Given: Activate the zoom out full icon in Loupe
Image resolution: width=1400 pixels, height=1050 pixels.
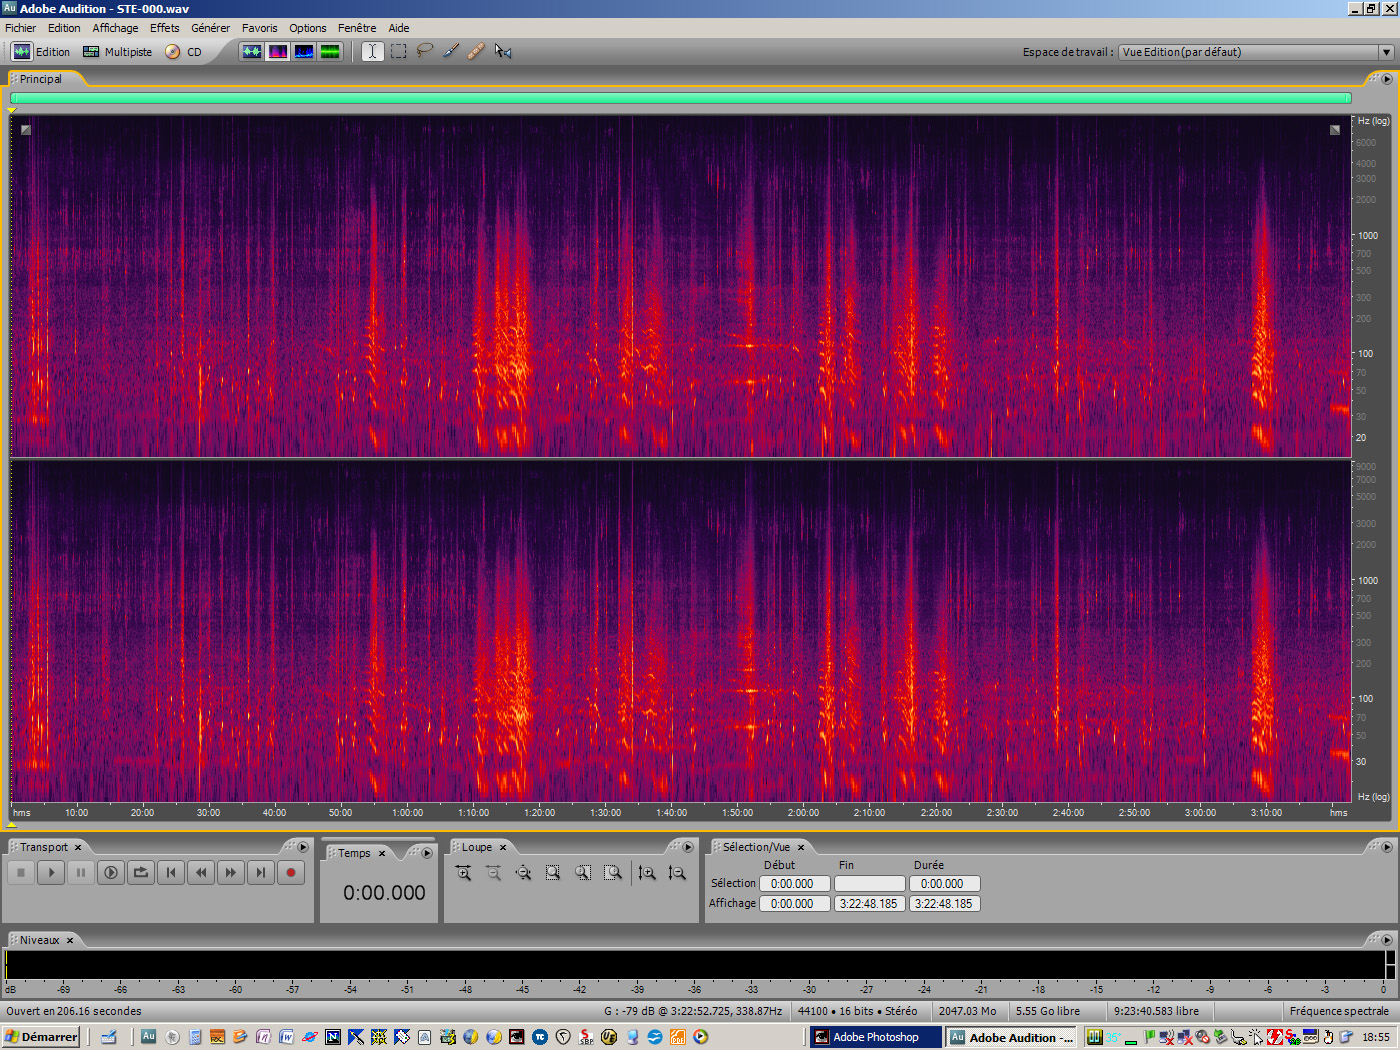Looking at the screenshot, I should (x=523, y=872).
